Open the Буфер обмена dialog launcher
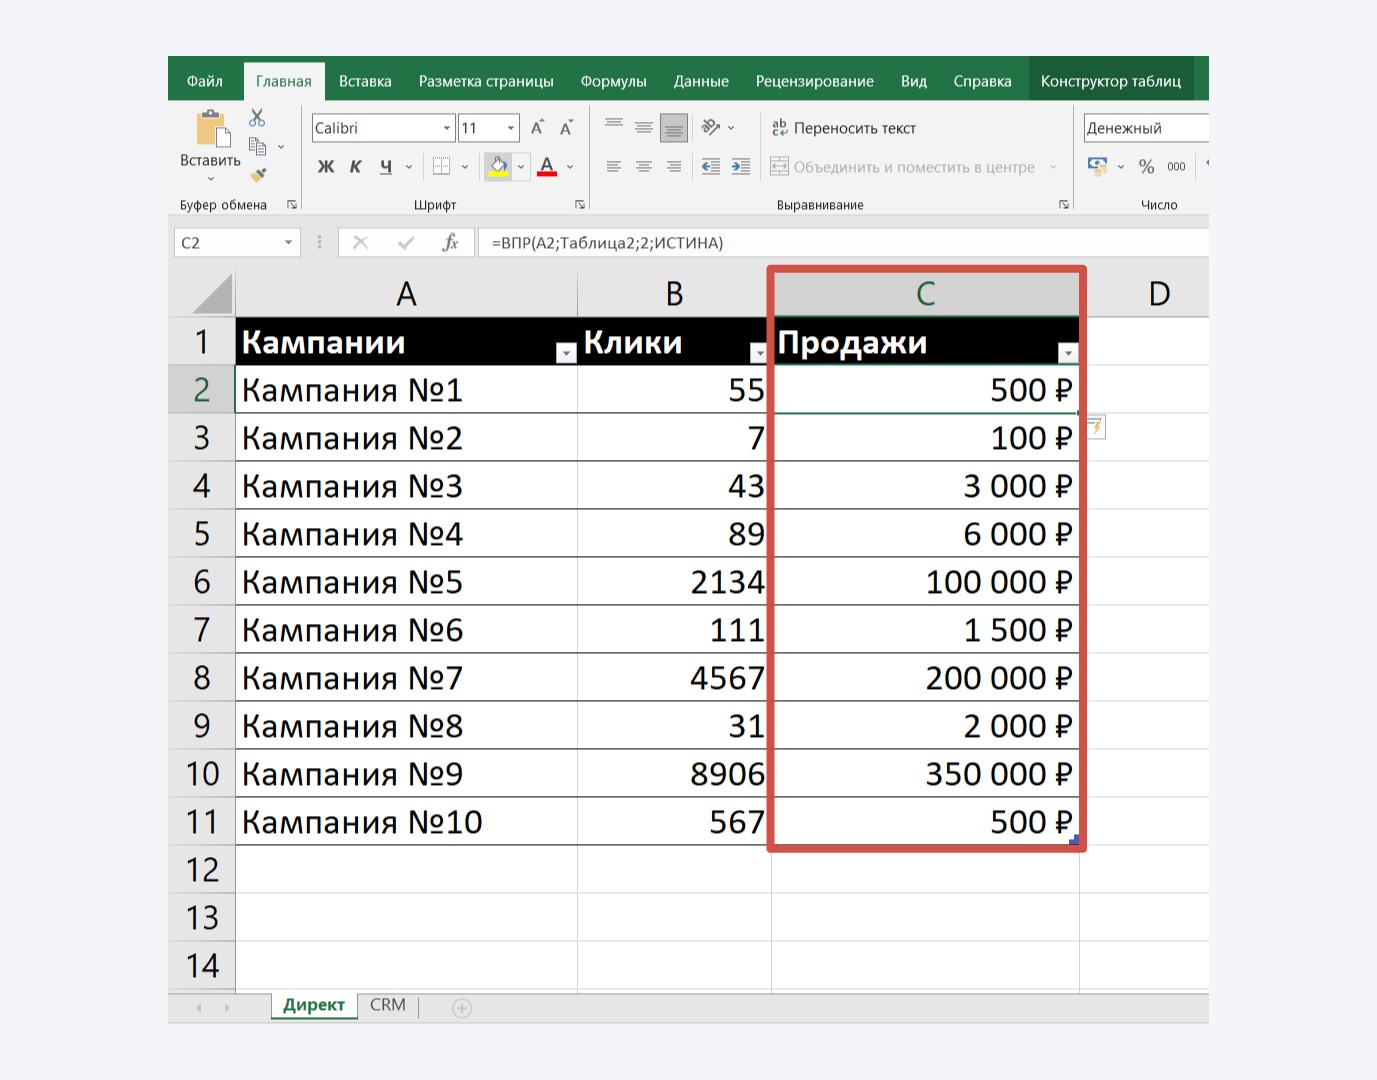The image size is (1377, 1080). click(x=292, y=205)
